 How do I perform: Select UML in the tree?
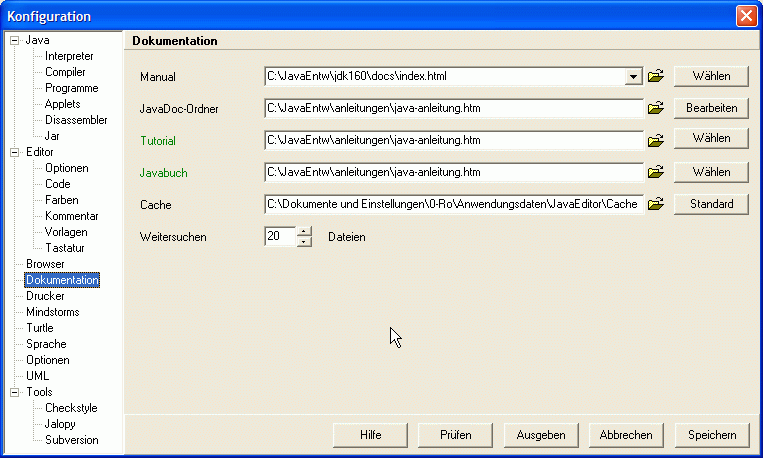point(37,376)
